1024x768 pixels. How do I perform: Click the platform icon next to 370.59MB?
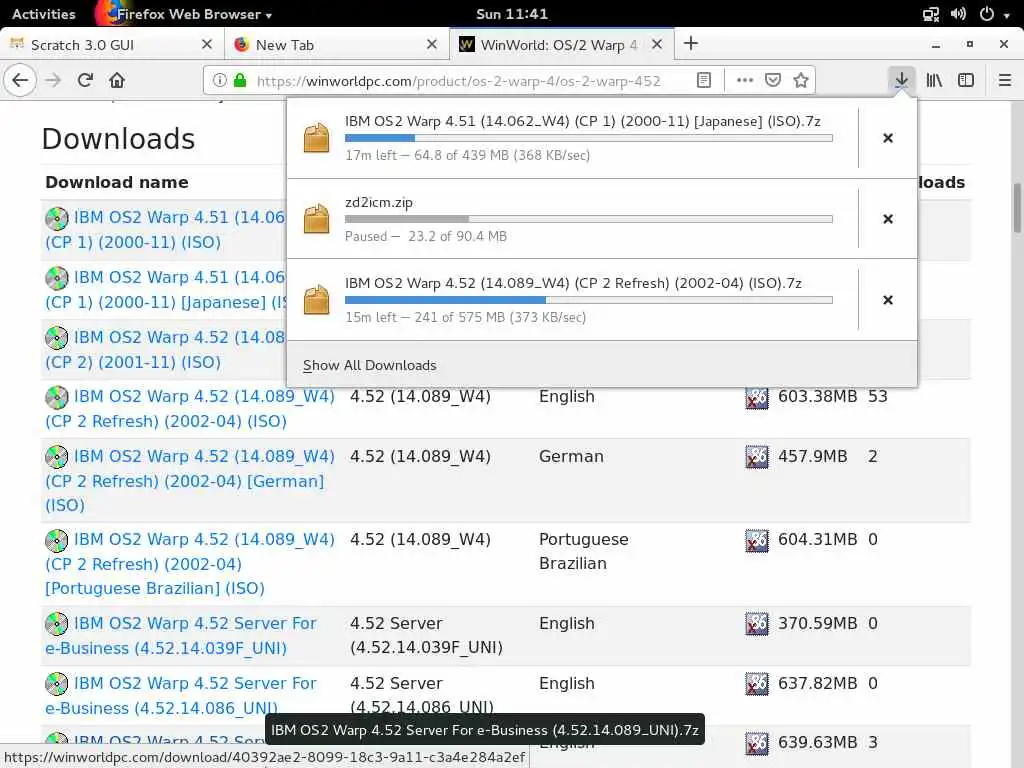coord(757,624)
